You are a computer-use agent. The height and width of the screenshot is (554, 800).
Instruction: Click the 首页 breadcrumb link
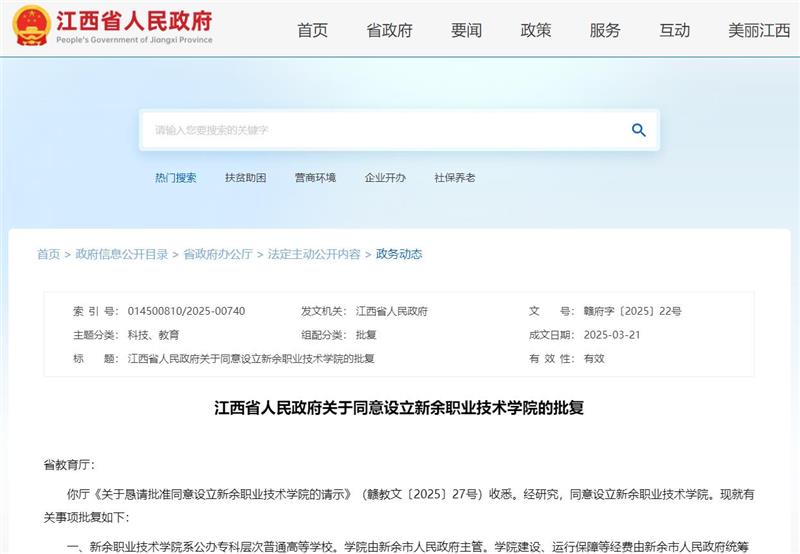pos(48,254)
